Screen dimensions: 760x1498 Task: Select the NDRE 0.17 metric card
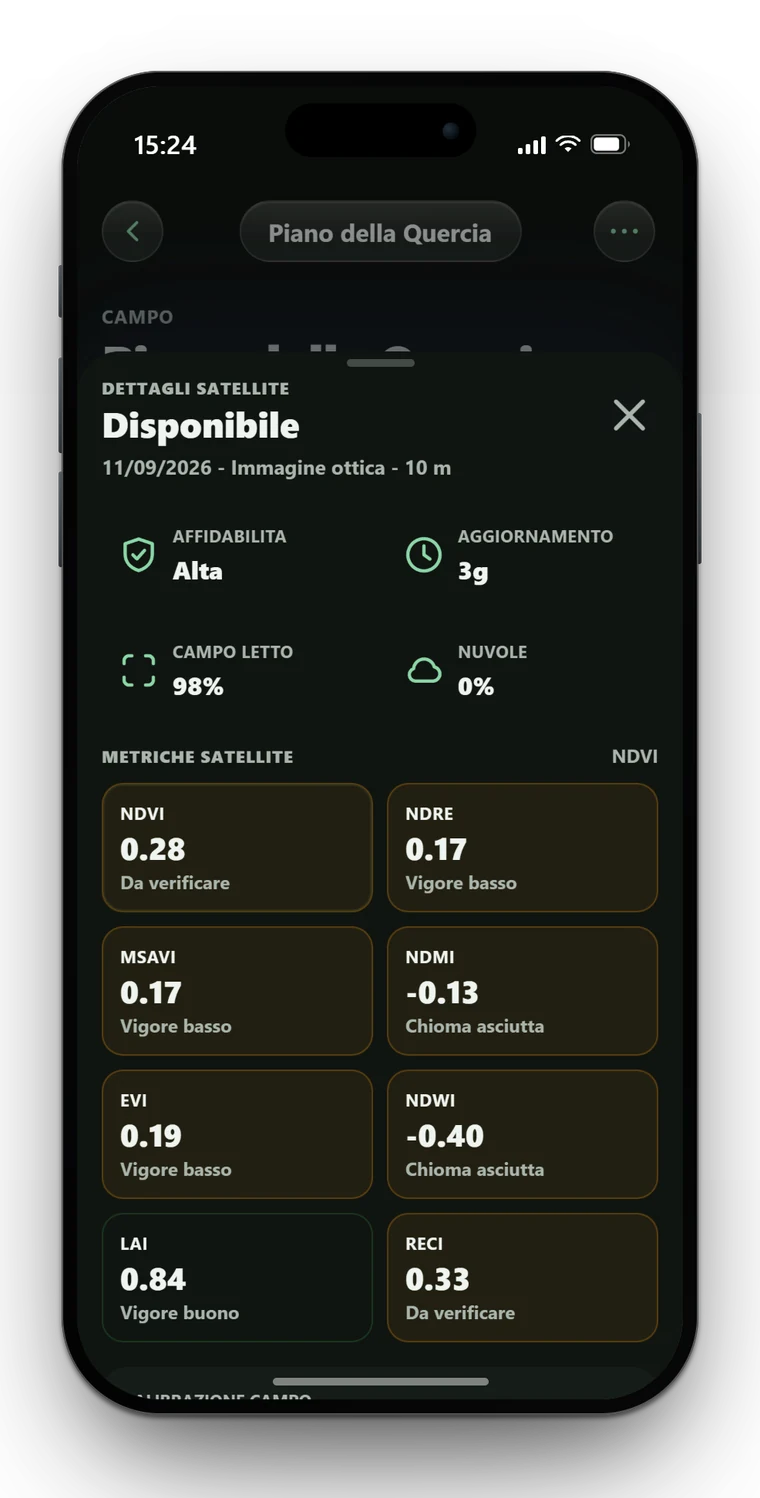click(522, 848)
